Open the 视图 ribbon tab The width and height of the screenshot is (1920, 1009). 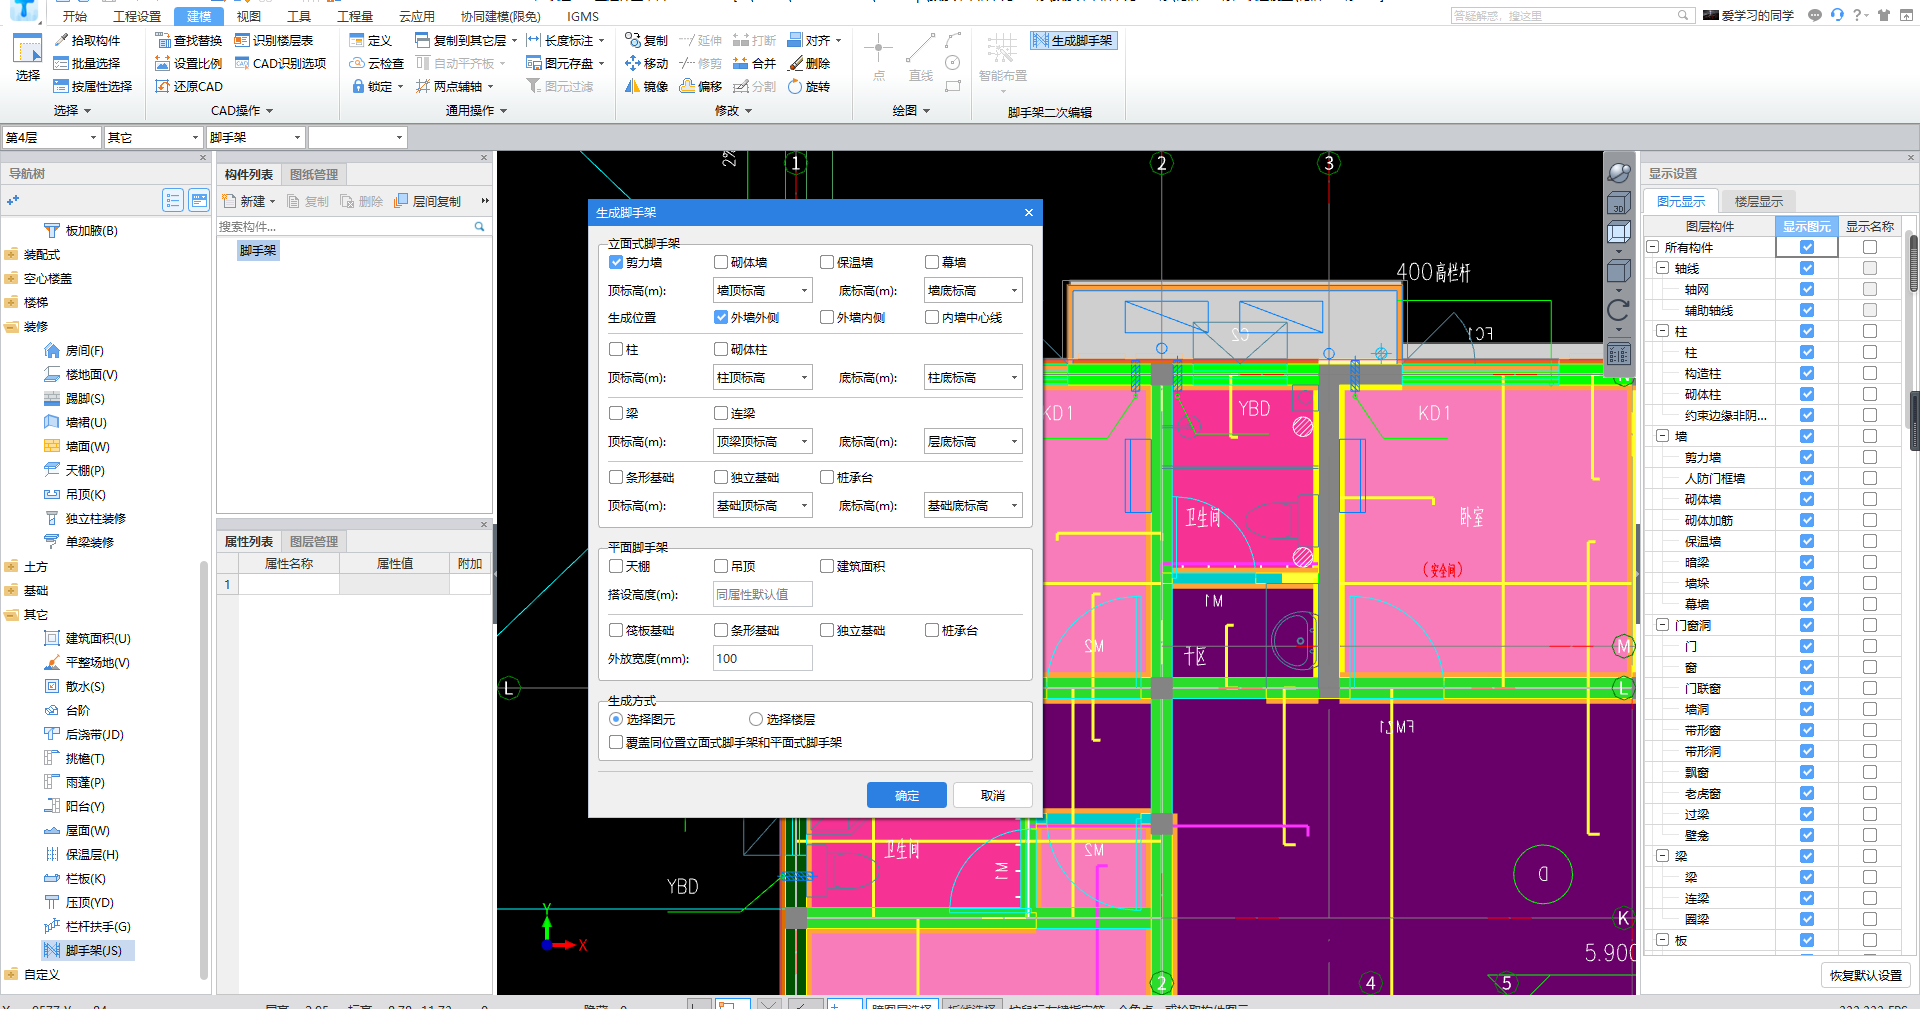[249, 16]
